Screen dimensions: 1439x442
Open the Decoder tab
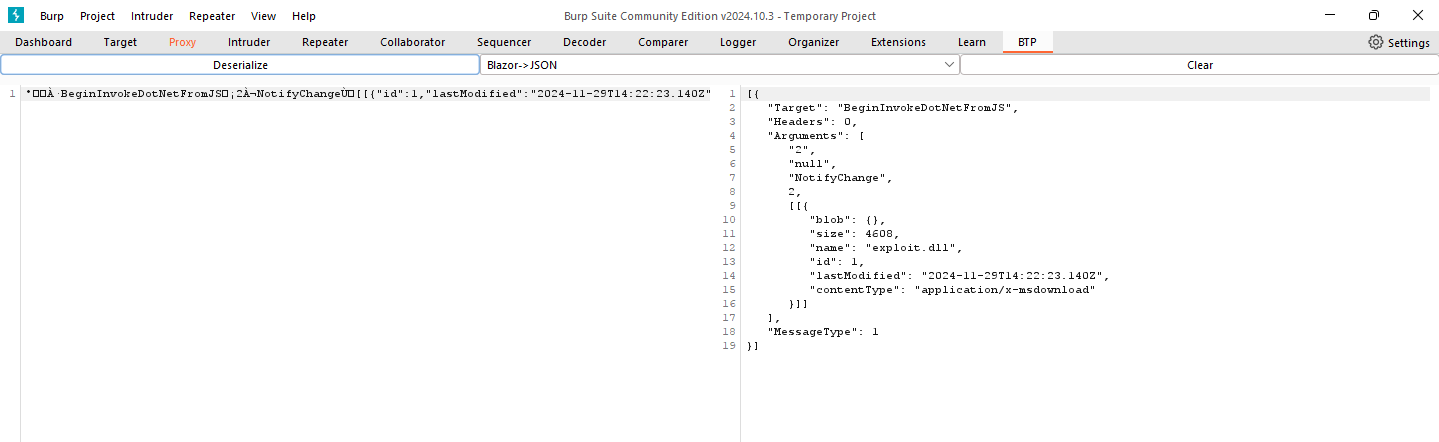pyautogui.click(x=584, y=42)
